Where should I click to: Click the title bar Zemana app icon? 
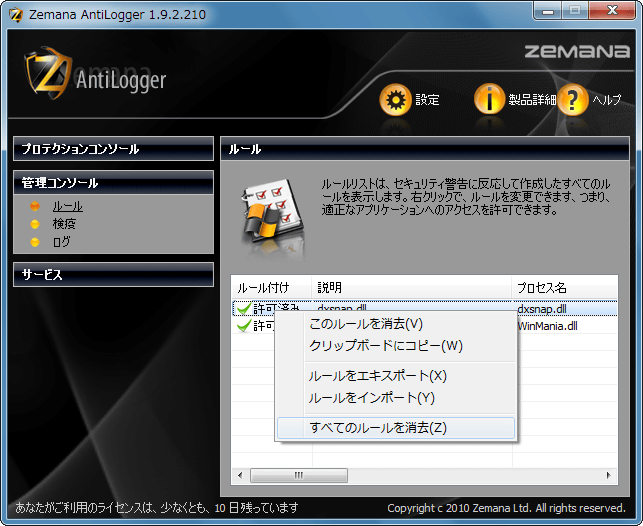pyautogui.click(x=16, y=15)
